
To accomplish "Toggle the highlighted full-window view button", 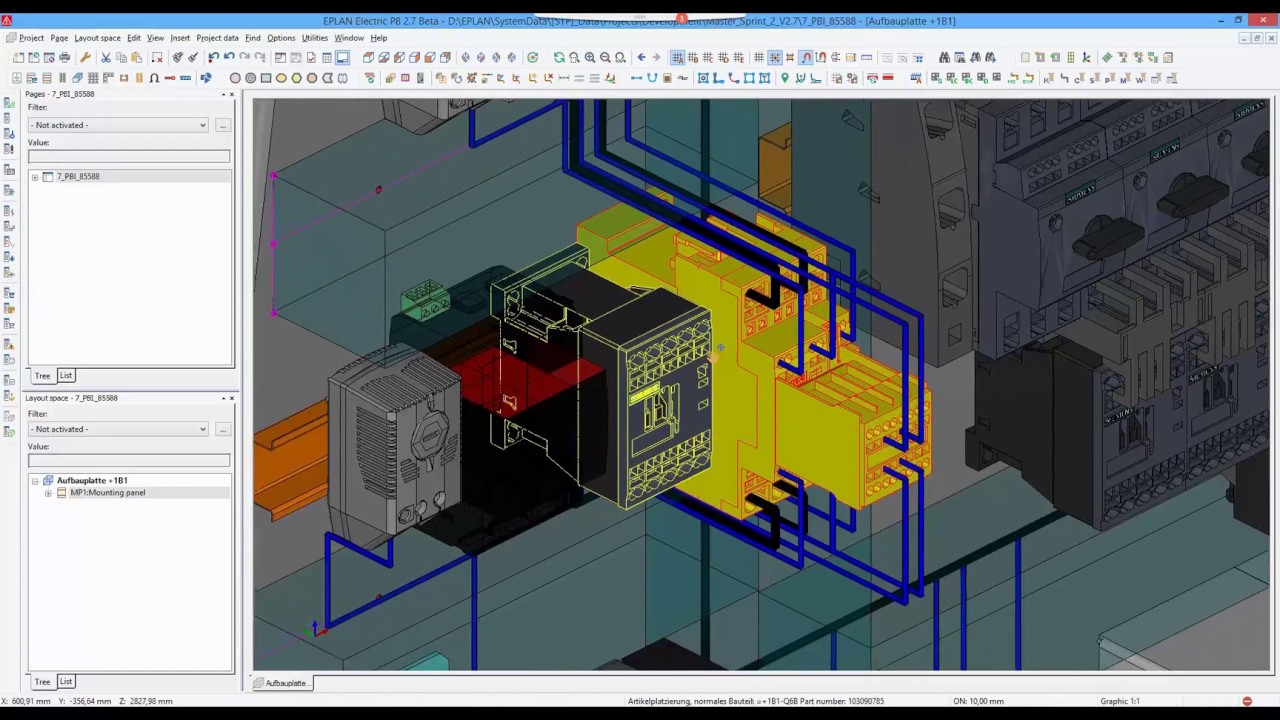I will 342,58.
